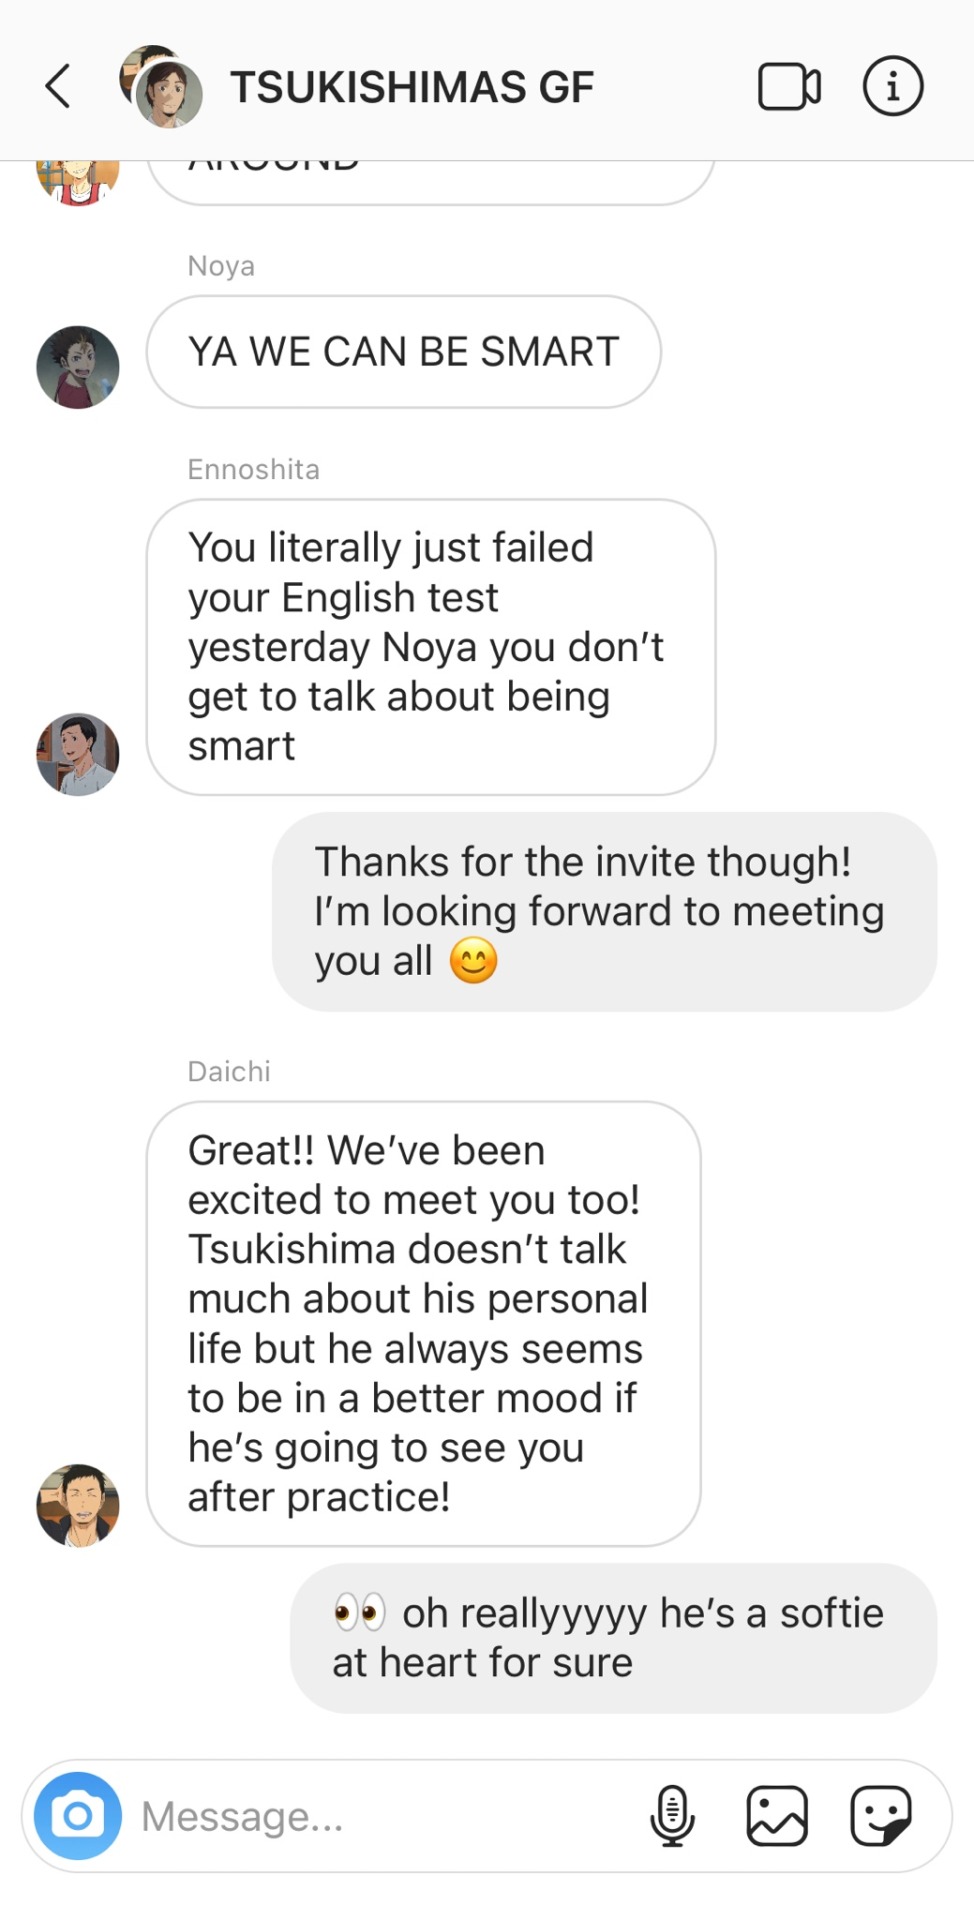Open the sticker picker

881,1815
